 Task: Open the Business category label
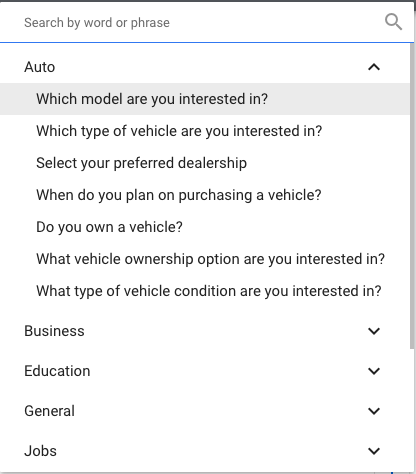(54, 331)
